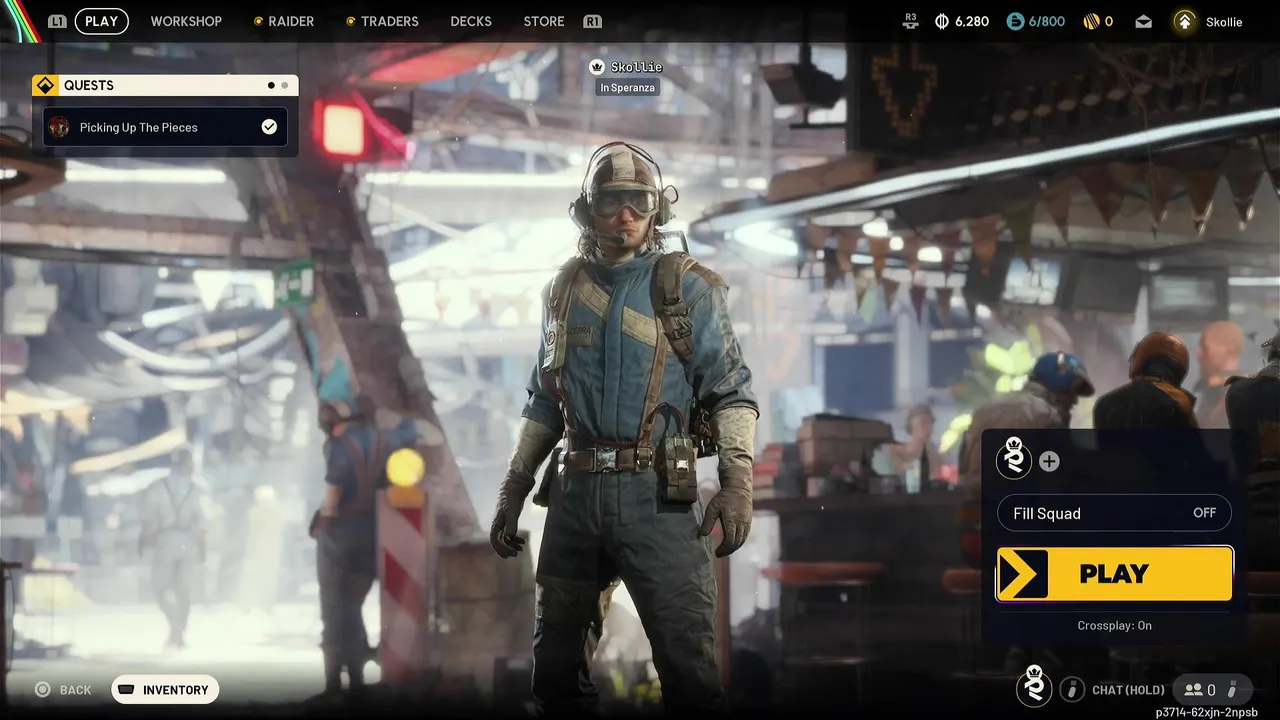Open the mail envelope icon
Image resolution: width=1280 pixels, height=720 pixels.
click(1143, 21)
